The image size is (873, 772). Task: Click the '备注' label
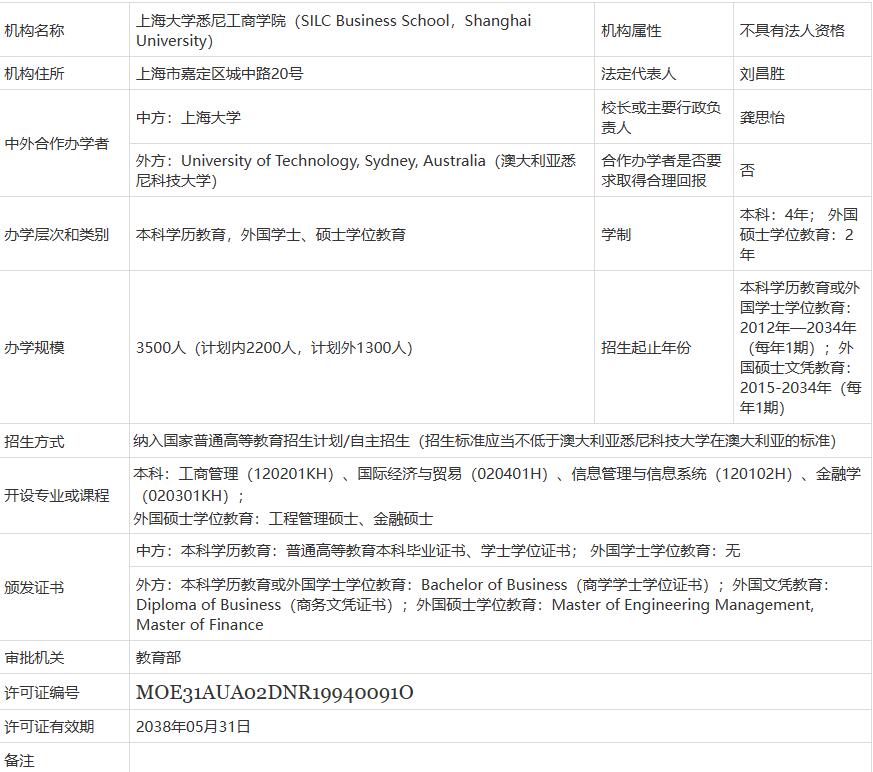click(x=19, y=760)
